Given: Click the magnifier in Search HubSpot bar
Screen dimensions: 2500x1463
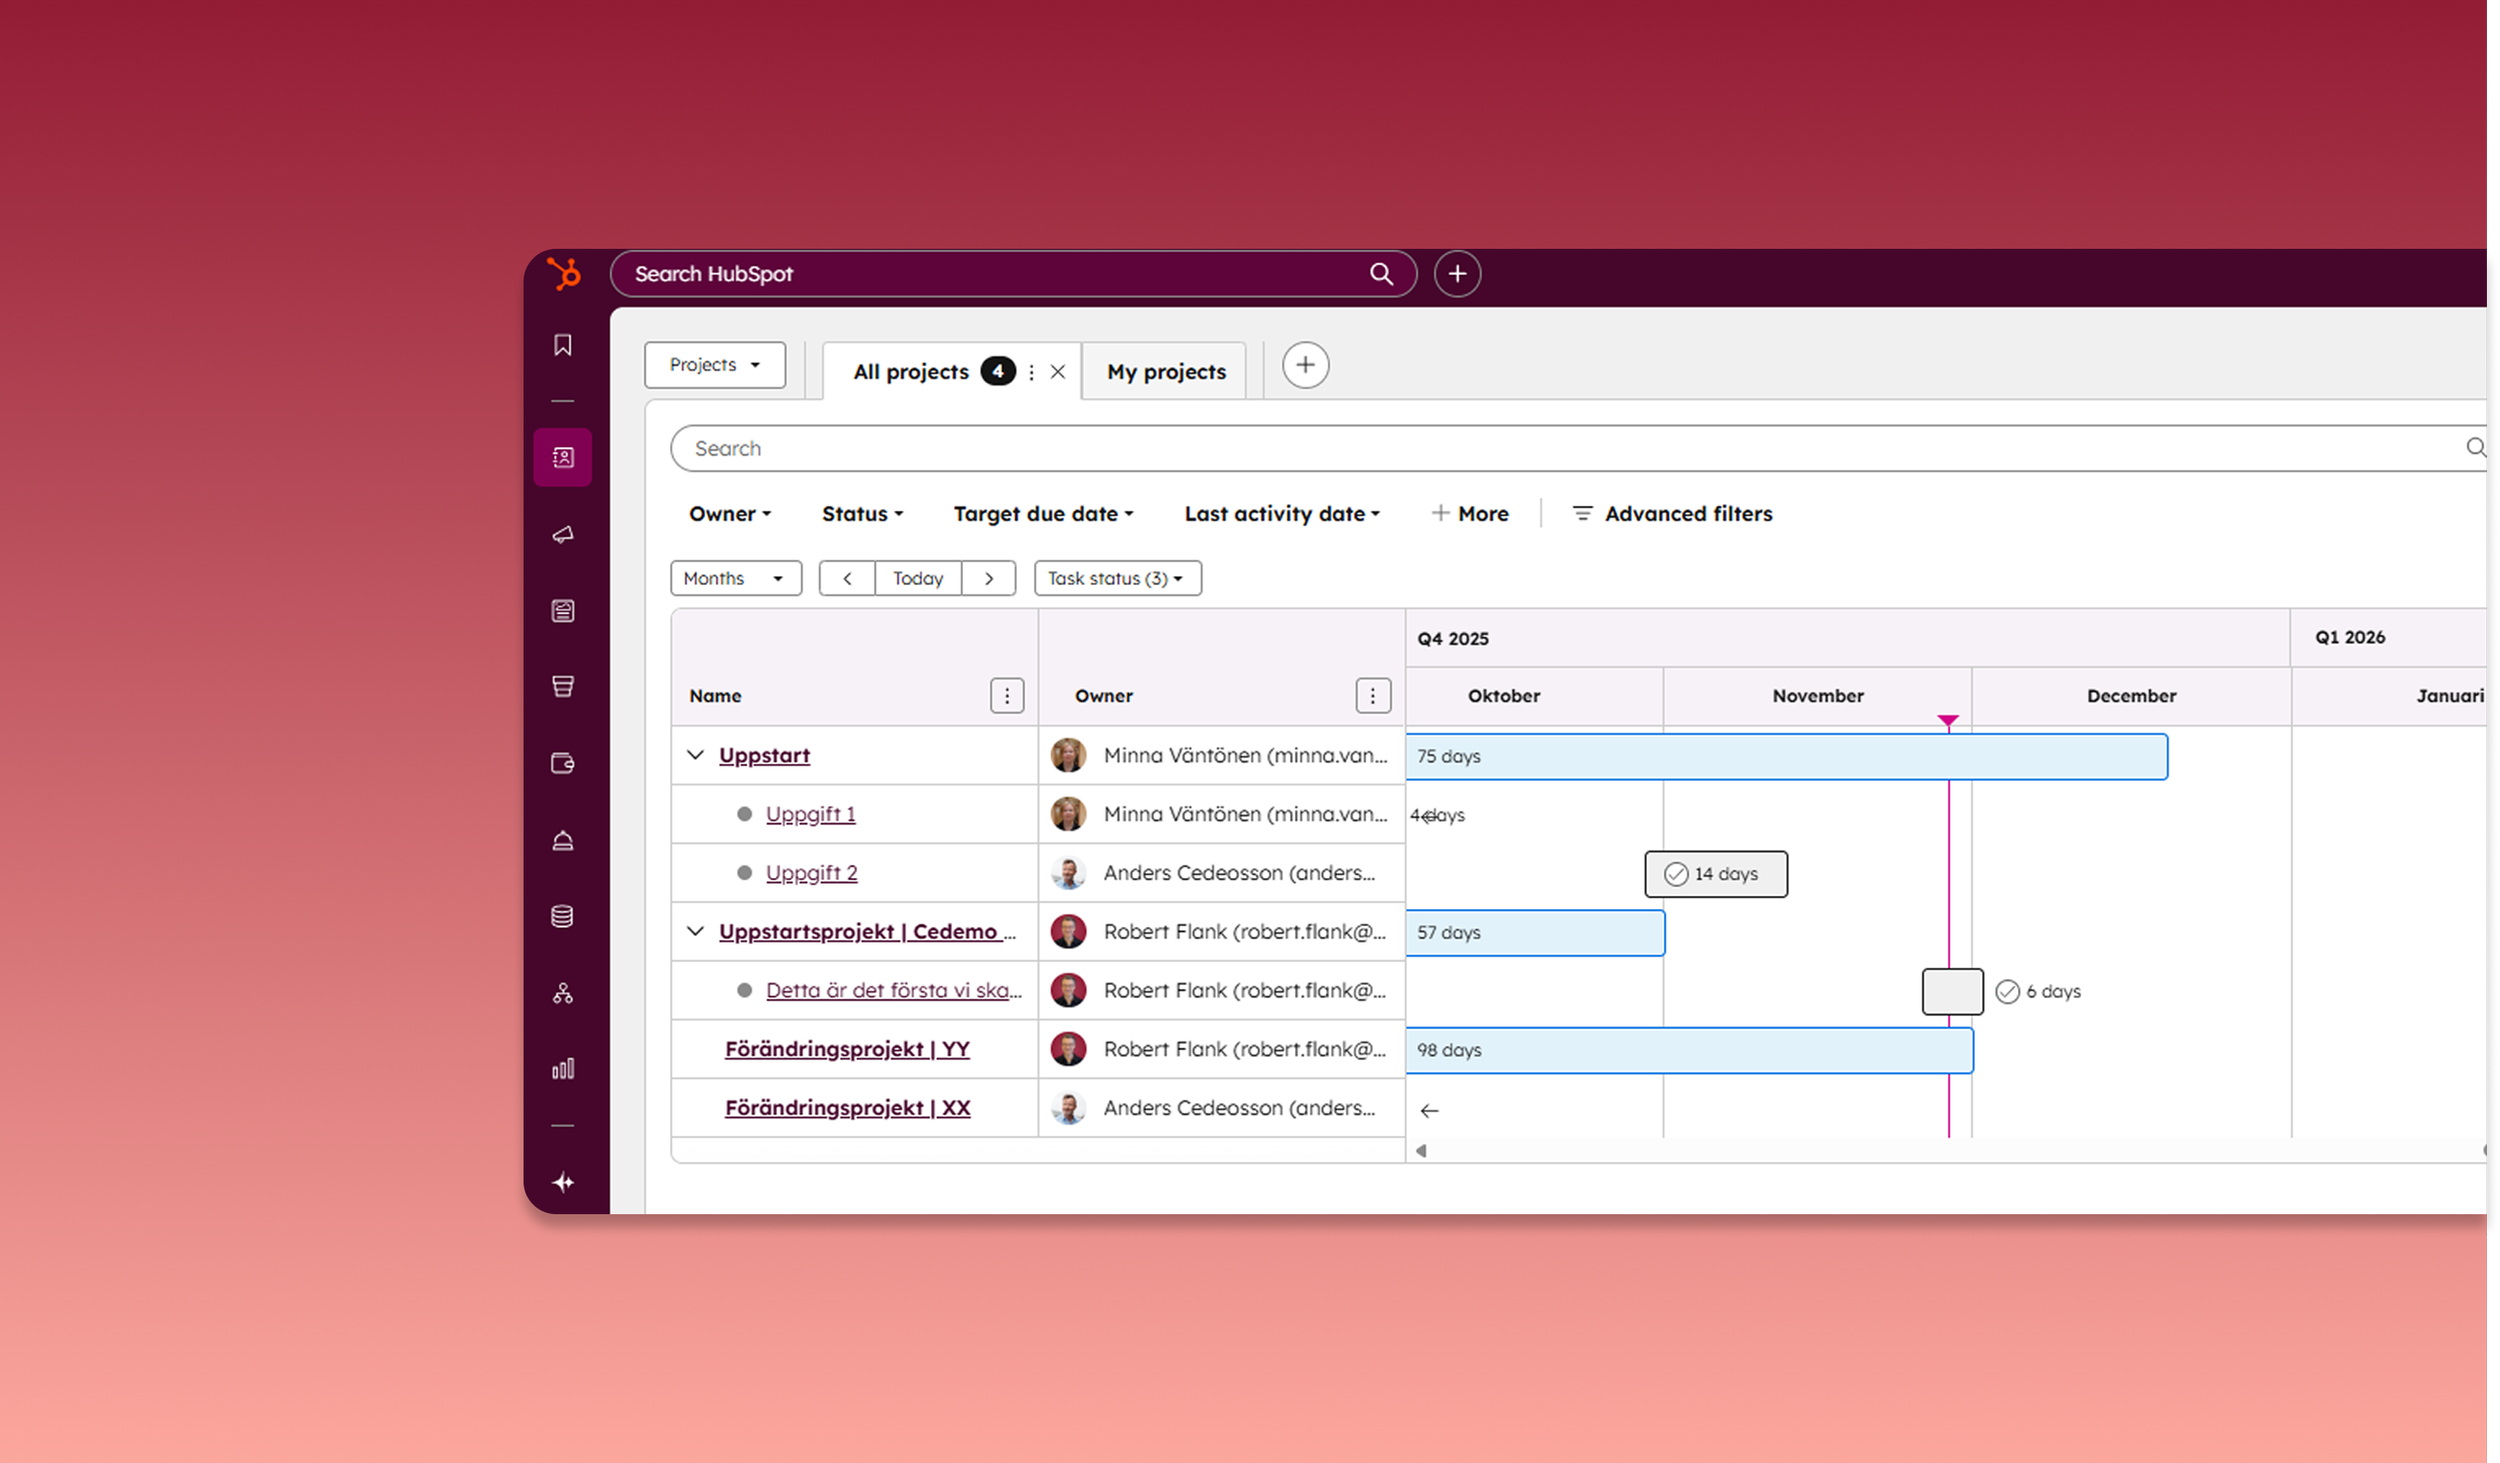Looking at the screenshot, I should [x=1382, y=274].
